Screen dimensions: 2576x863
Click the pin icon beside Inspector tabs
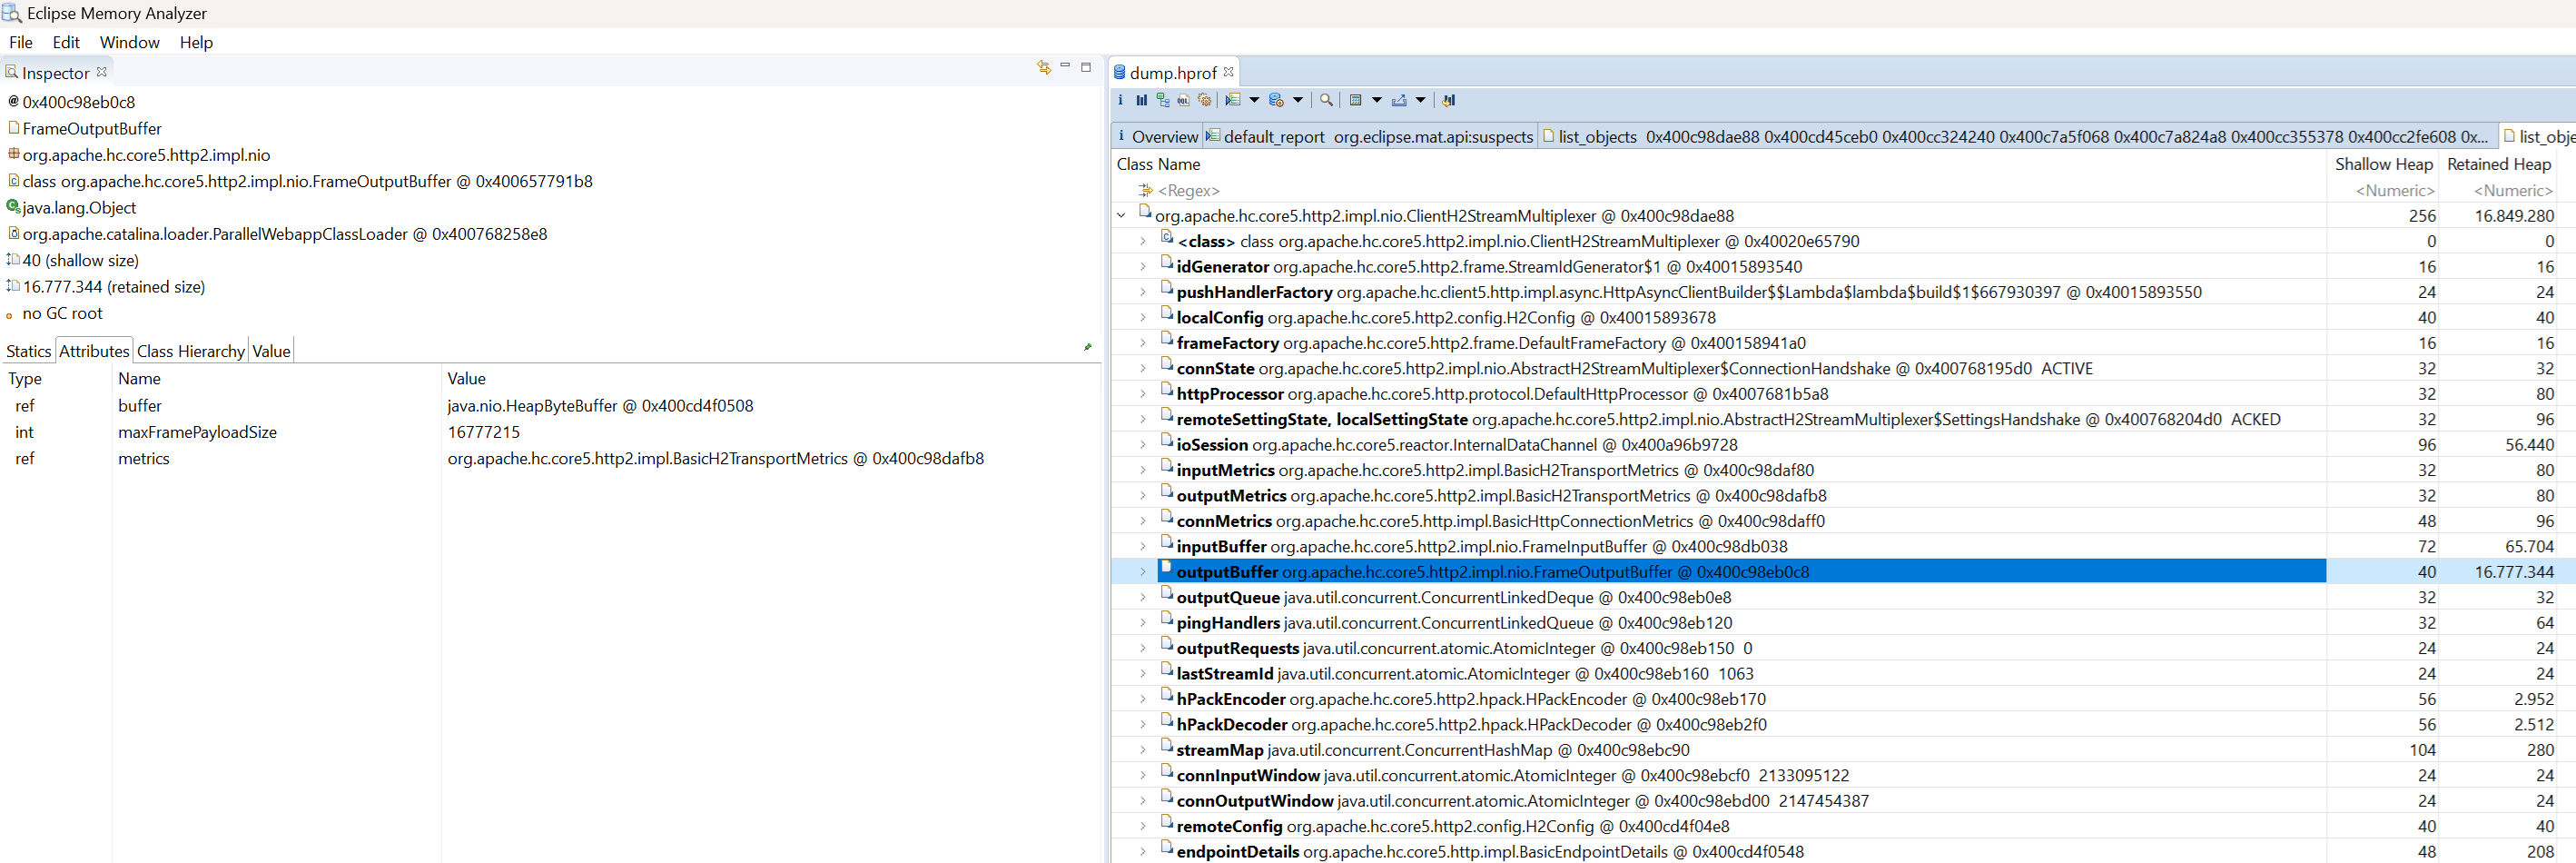coord(1087,347)
